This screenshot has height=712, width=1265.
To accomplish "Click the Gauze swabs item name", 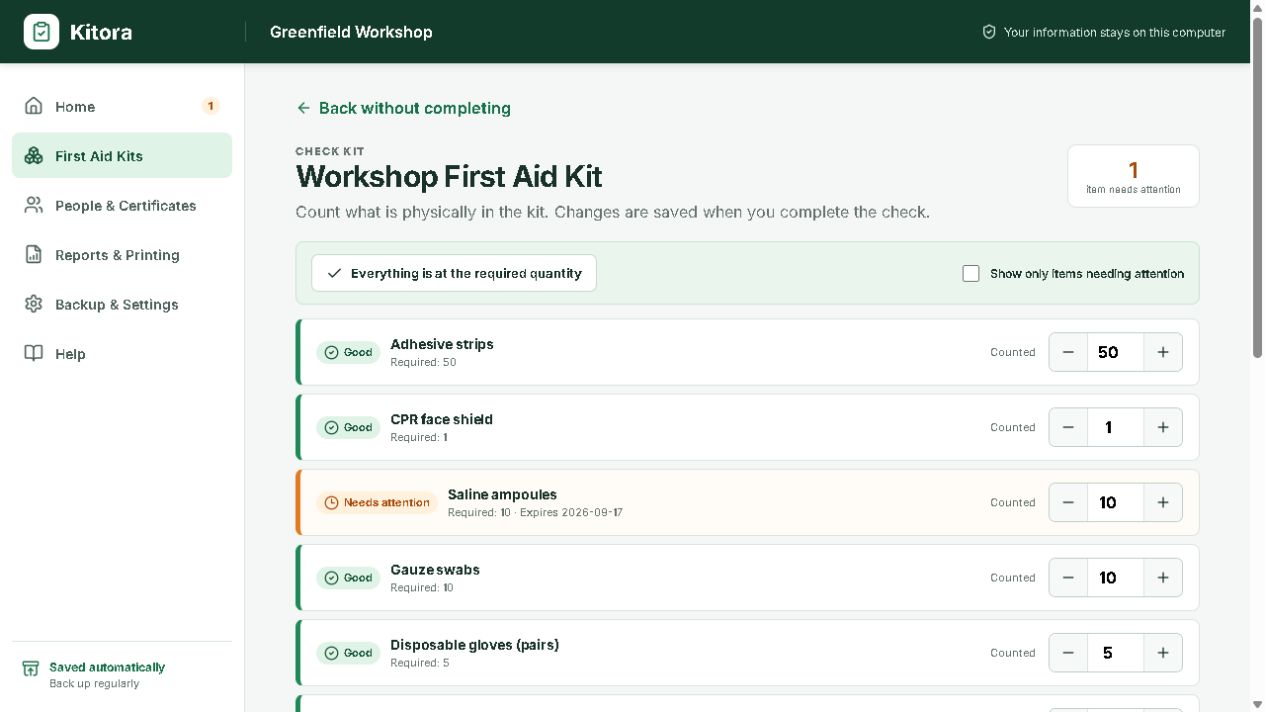I will [x=435, y=569].
